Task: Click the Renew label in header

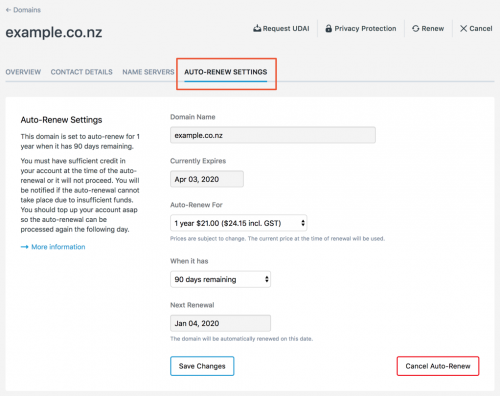Action: (x=433, y=28)
